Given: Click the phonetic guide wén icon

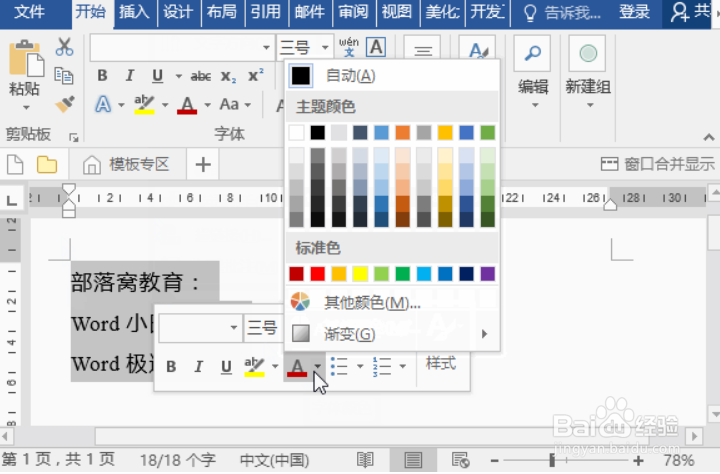Looking at the screenshot, I should (x=349, y=47).
